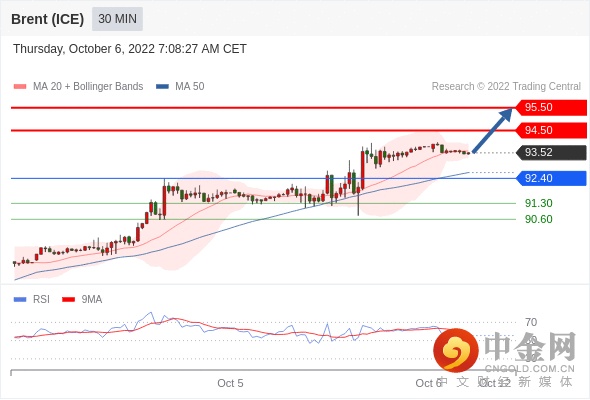Toggle the MA 50 legend label
Viewport: 590px width, 400px height.
coord(190,87)
